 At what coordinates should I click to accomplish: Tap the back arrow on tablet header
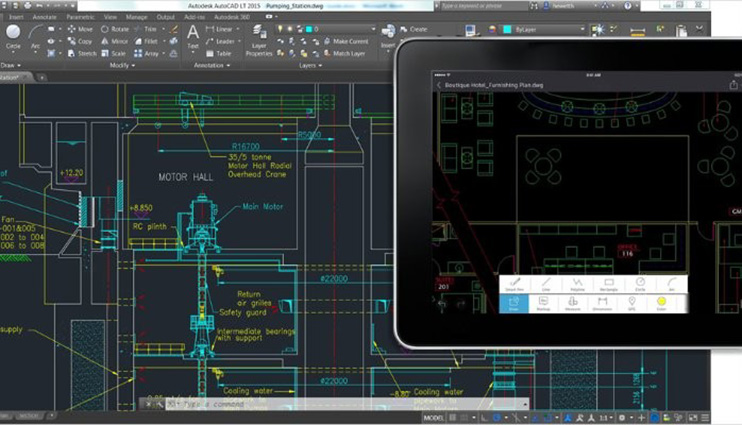point(439,85)
